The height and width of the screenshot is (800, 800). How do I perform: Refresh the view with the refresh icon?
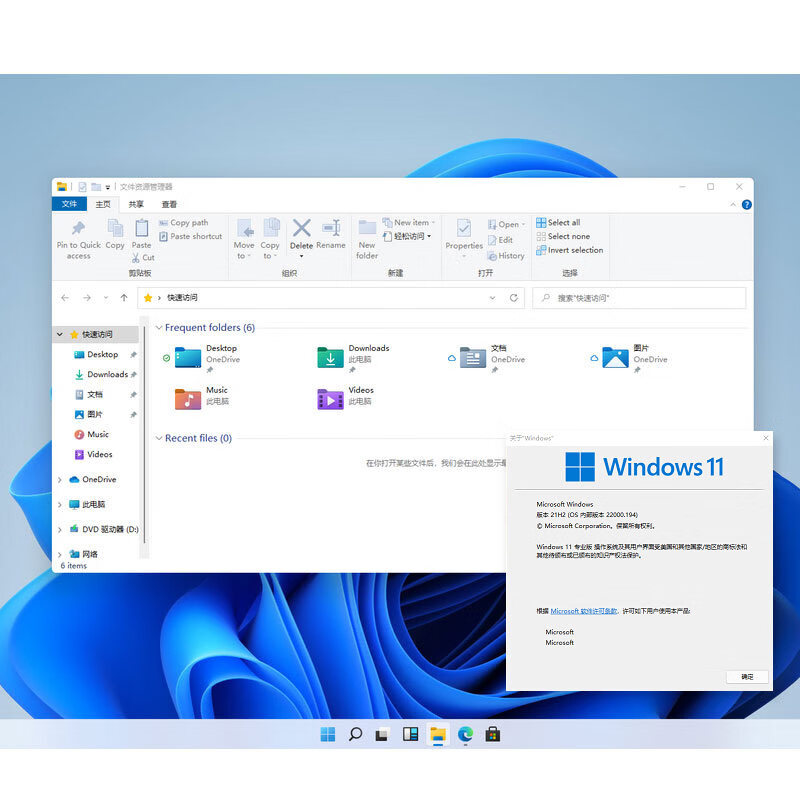click(513, 298)
